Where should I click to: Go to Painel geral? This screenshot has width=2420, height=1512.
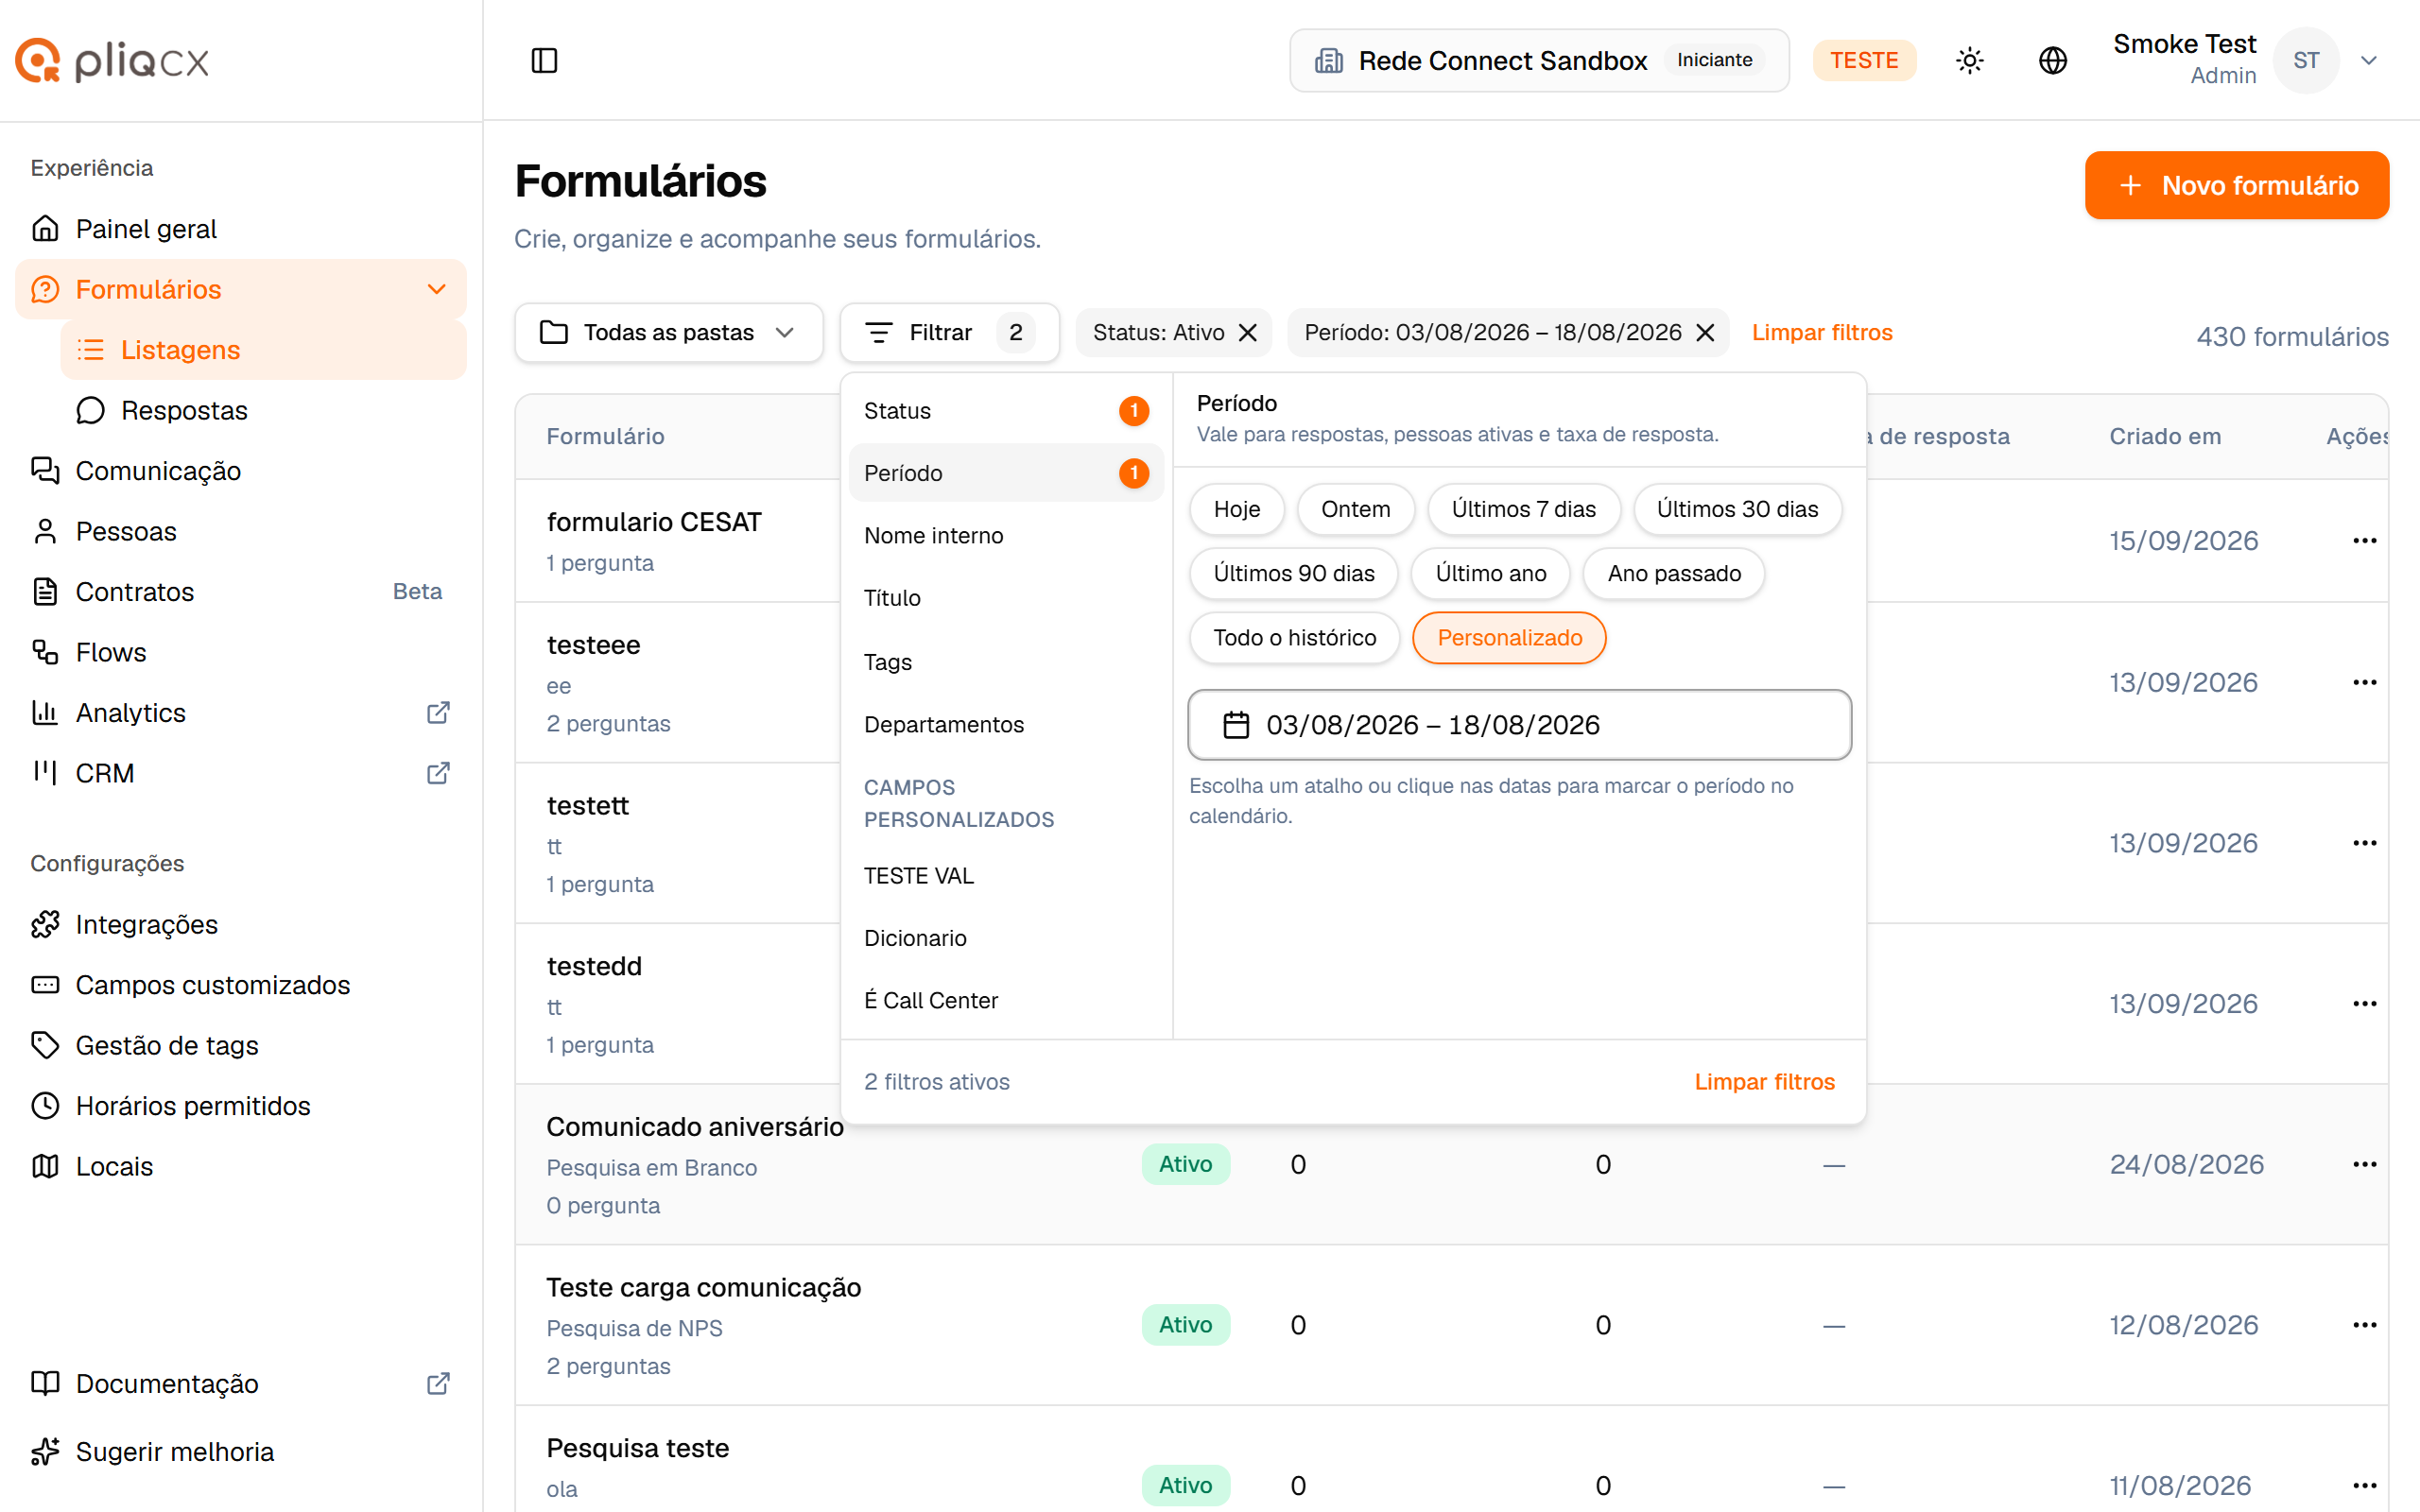point(240,229)
